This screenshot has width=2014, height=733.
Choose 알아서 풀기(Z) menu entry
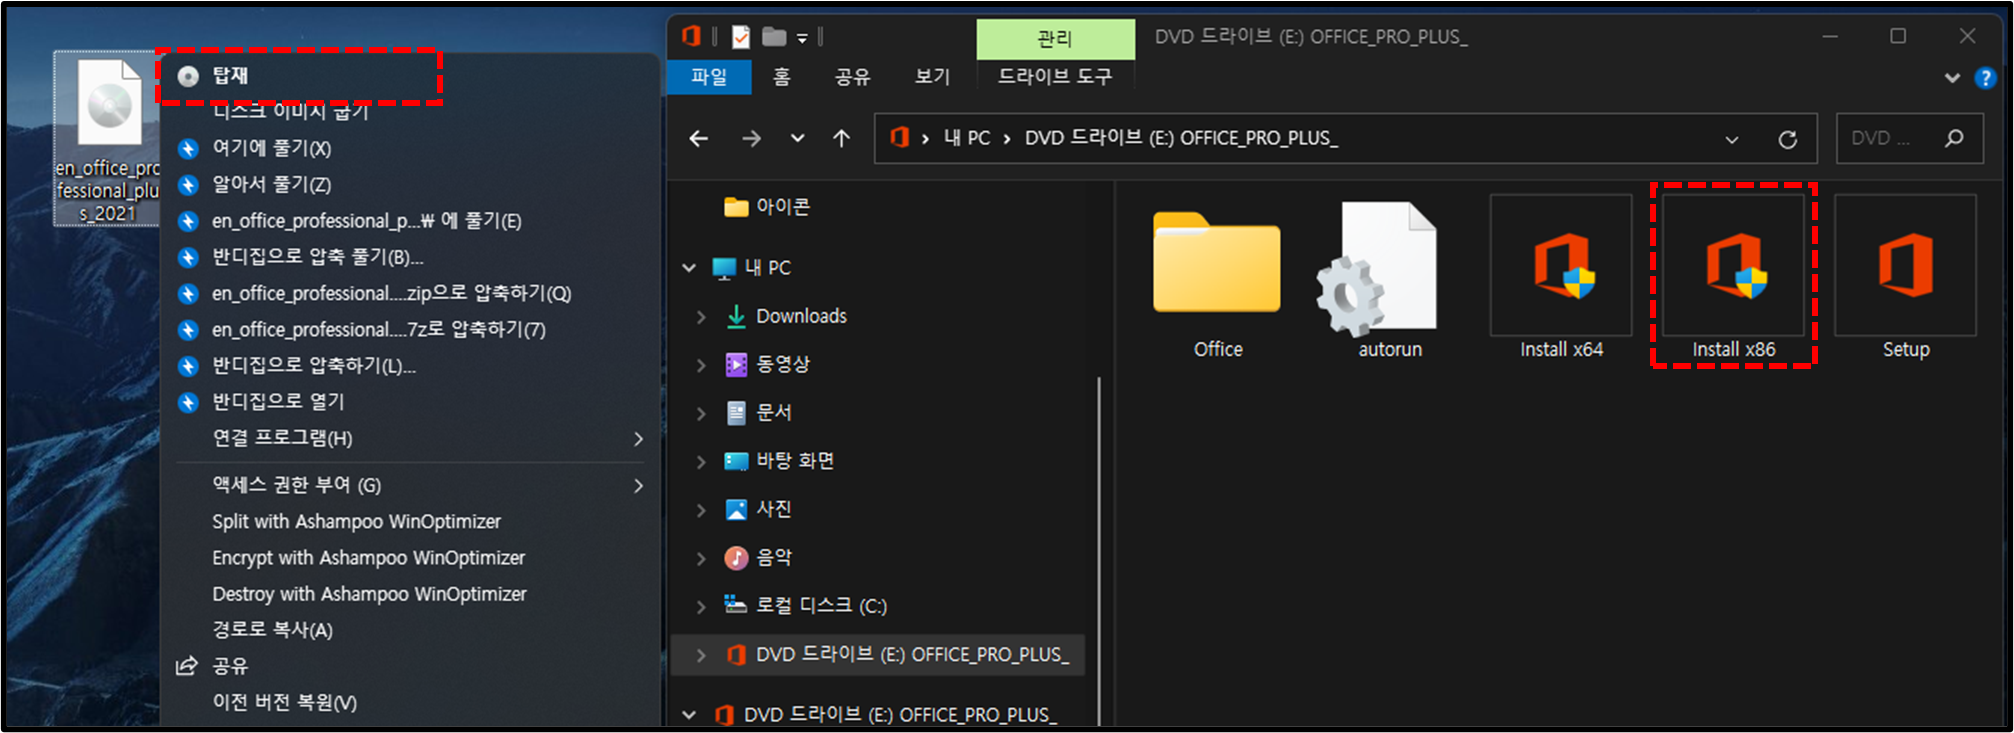tap(271, 184)
